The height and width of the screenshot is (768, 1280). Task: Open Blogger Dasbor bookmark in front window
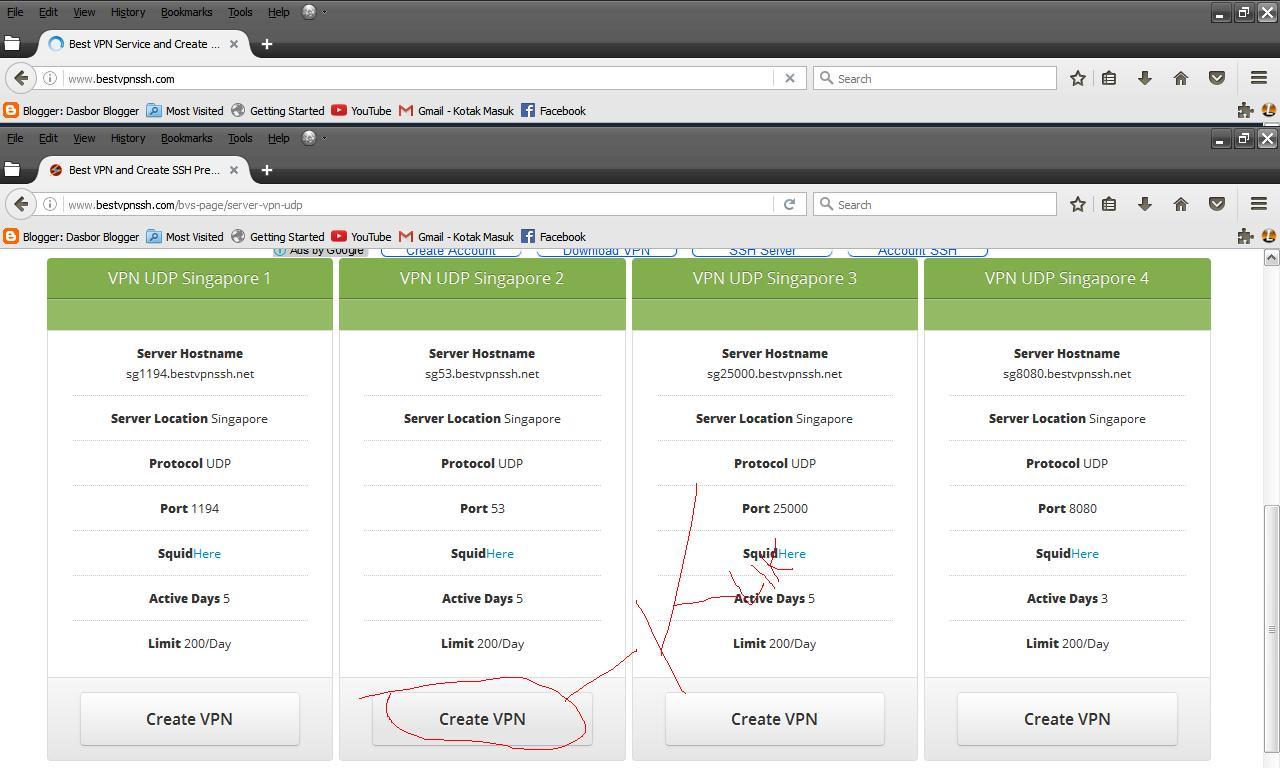click(x=71, y=237)
